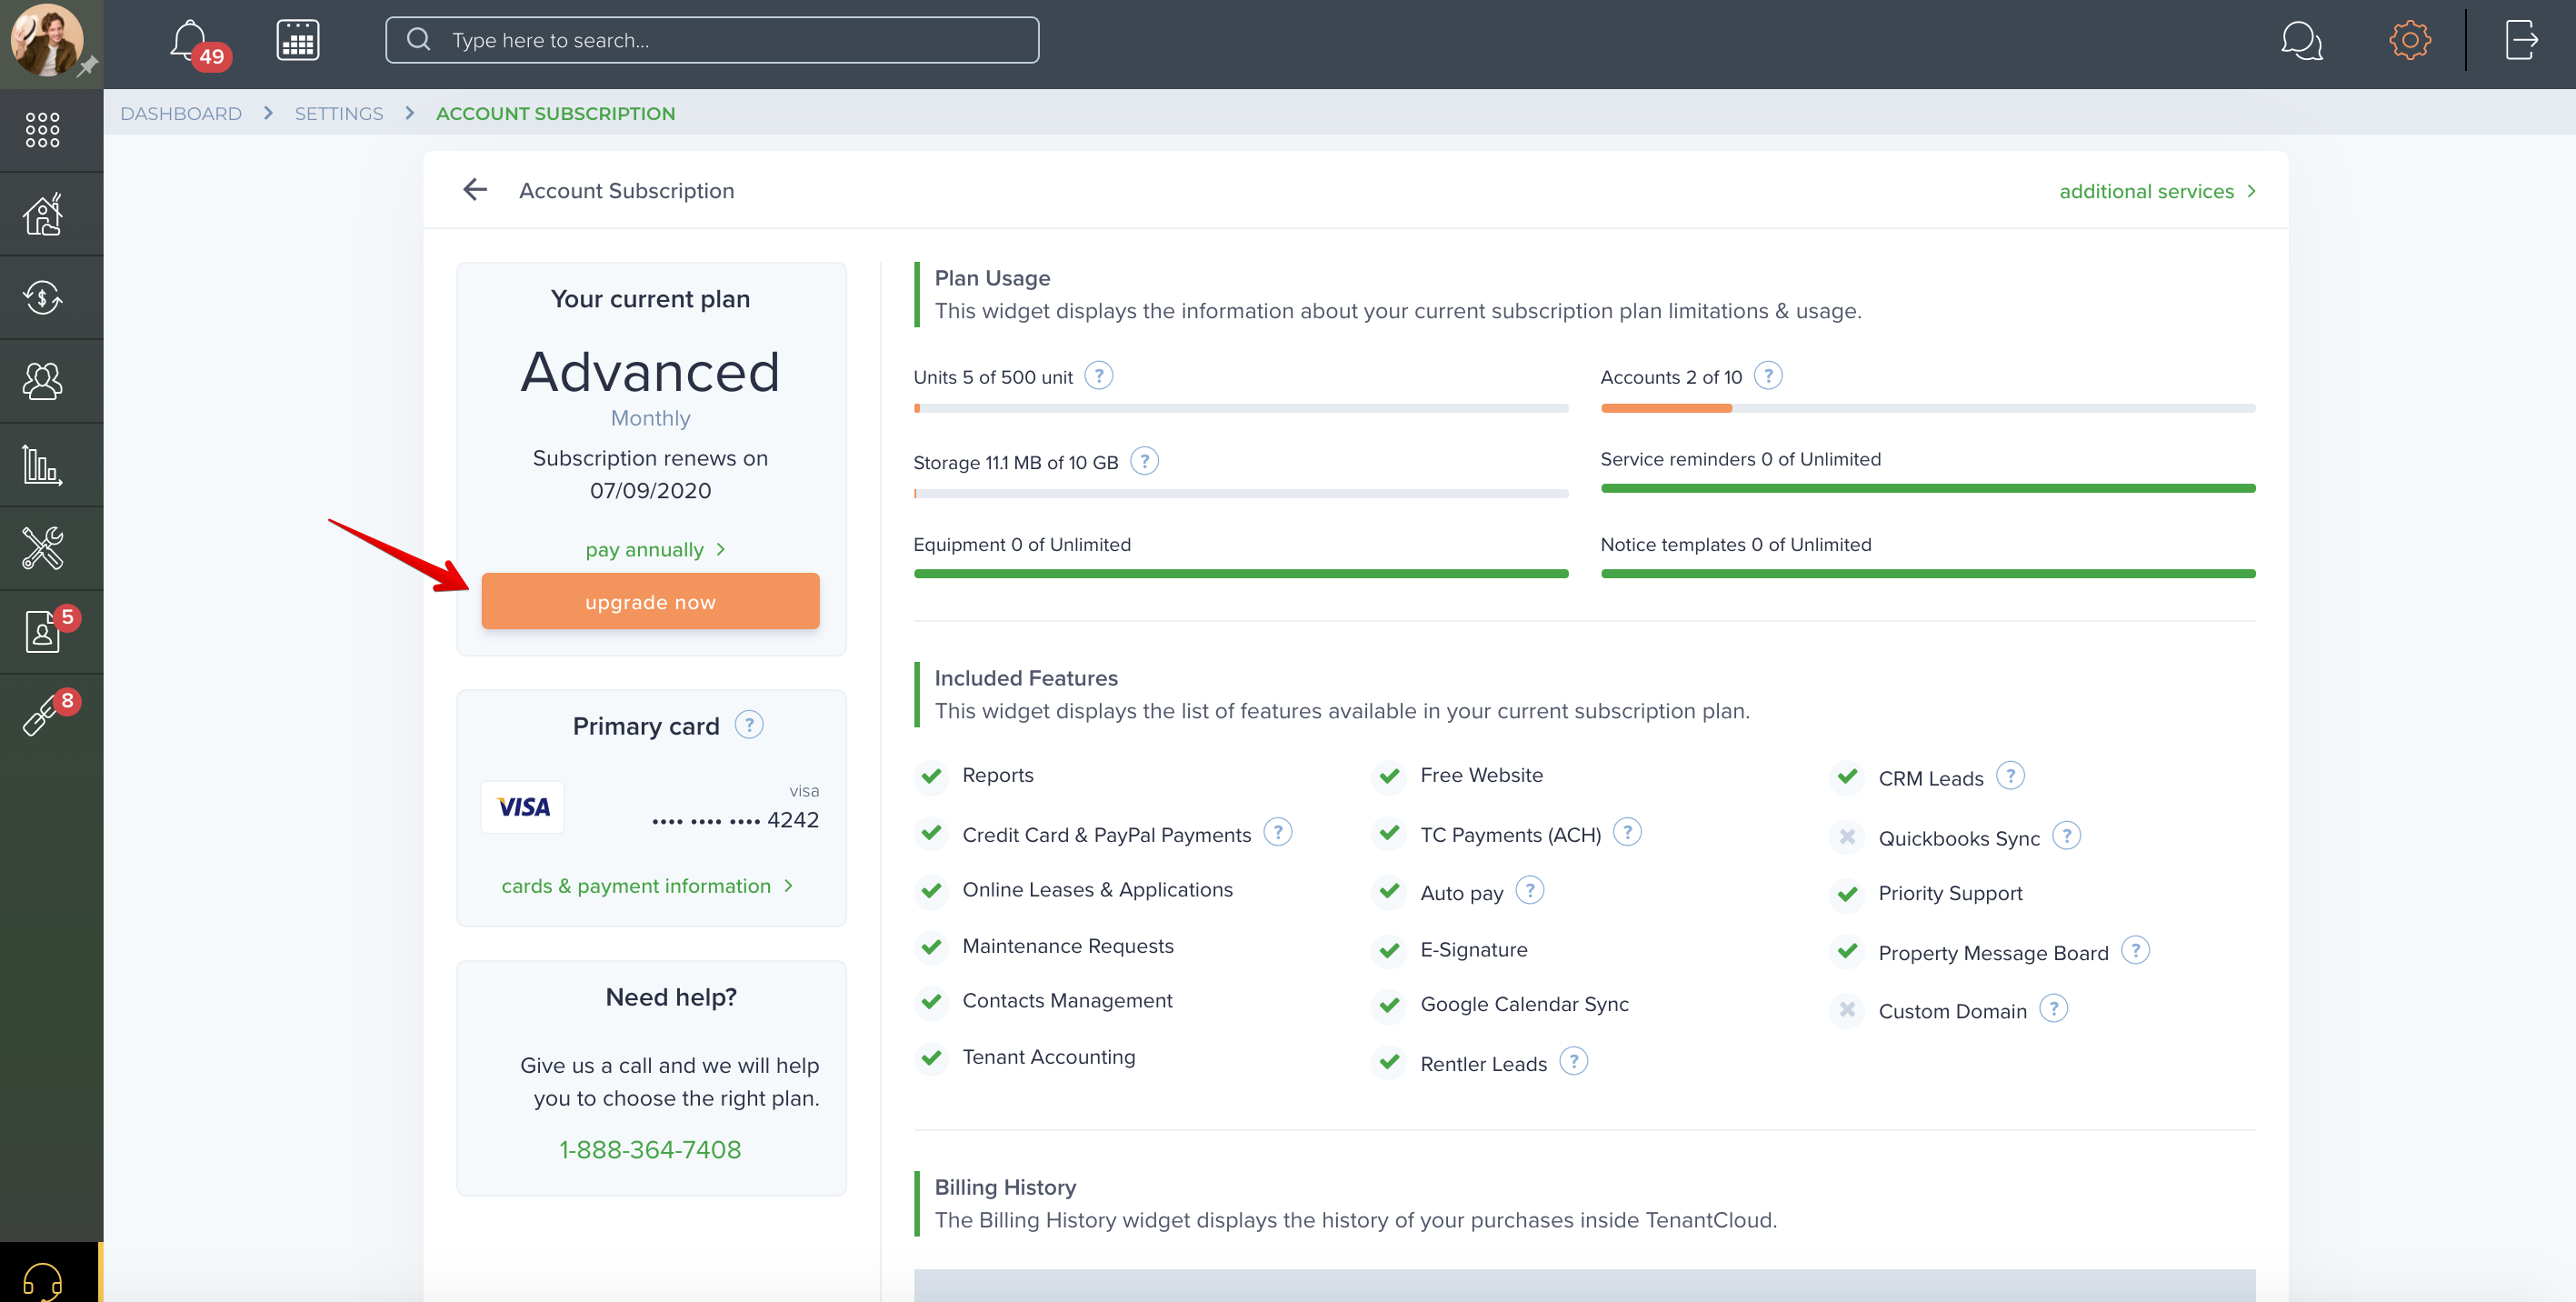Screen dimensions: 2576x1302
Task: Open cards & payment information
Action: [648, 886]
